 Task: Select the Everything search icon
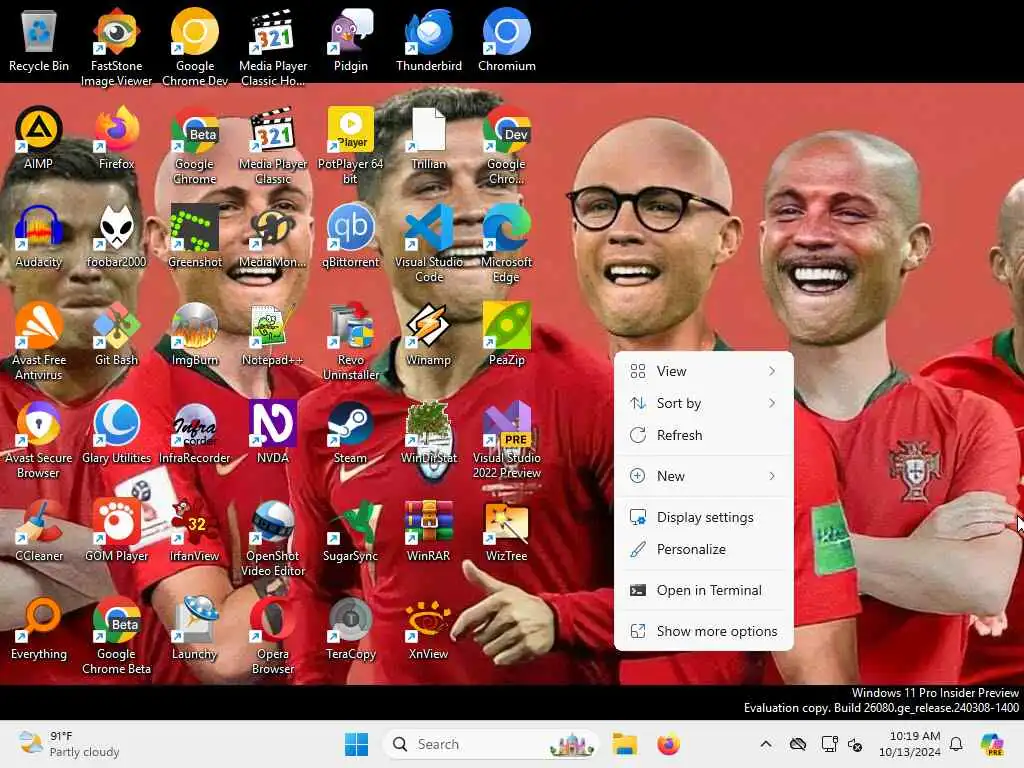click(39, 628)
